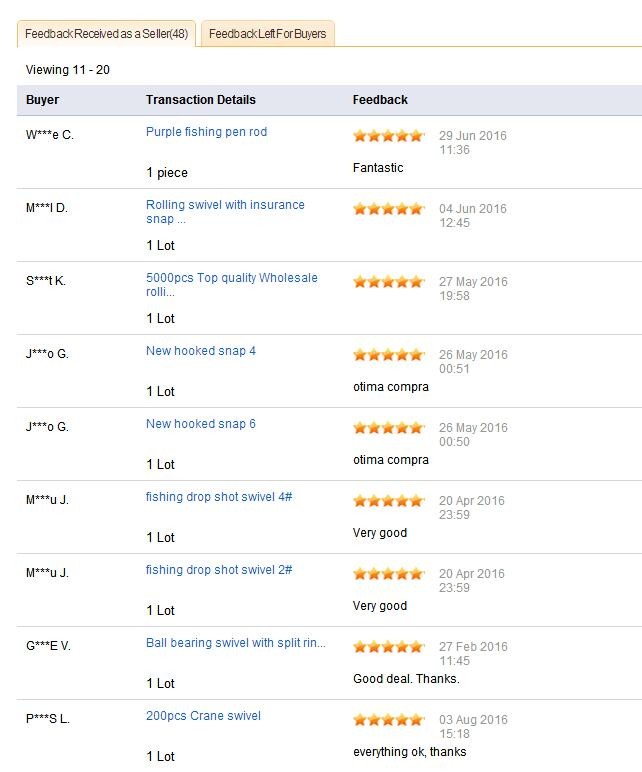The image size is (642, 772).
Task: Open New hooked snap 4 listing
Action: click(x=201, y=351)
